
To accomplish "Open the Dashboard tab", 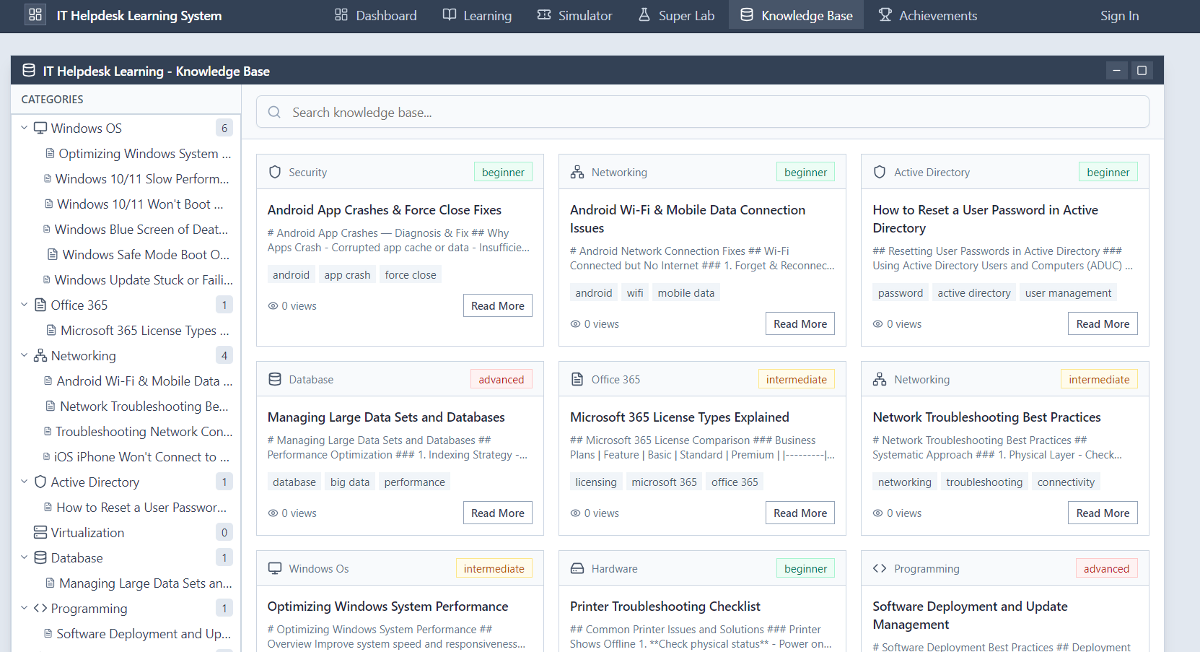I will (x=375, y=15).
